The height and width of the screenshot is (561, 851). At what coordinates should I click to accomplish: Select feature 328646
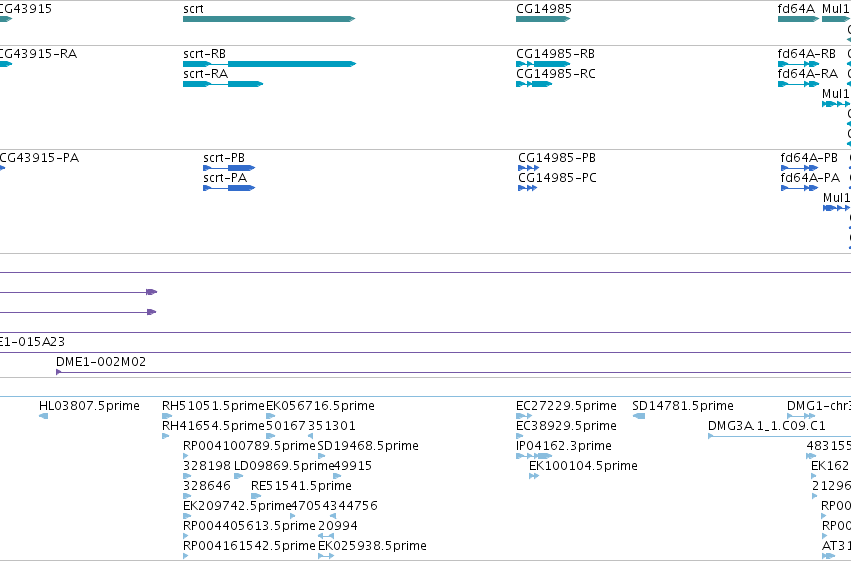(x=187, y=496)
